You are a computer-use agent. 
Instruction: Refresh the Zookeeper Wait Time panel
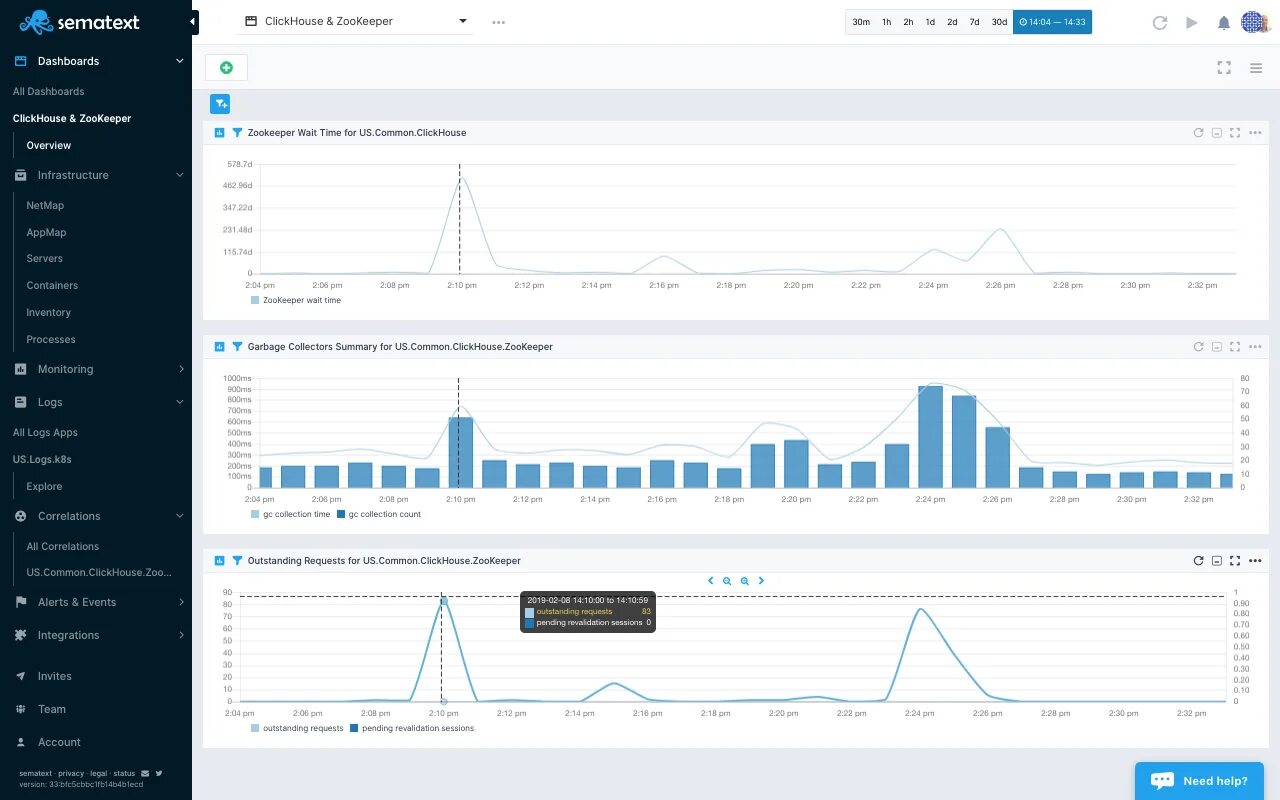coord(1198,133)
